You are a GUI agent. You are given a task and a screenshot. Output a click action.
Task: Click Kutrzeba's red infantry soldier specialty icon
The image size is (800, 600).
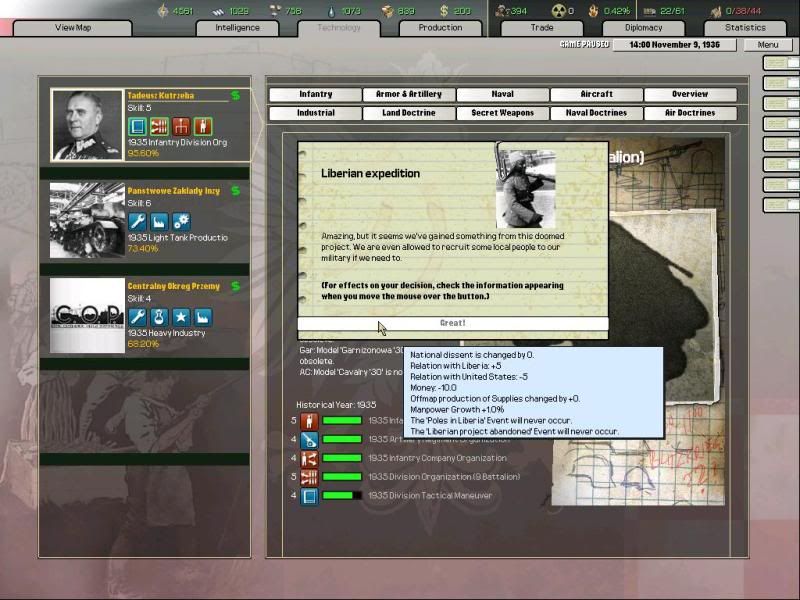coord(203,126)
